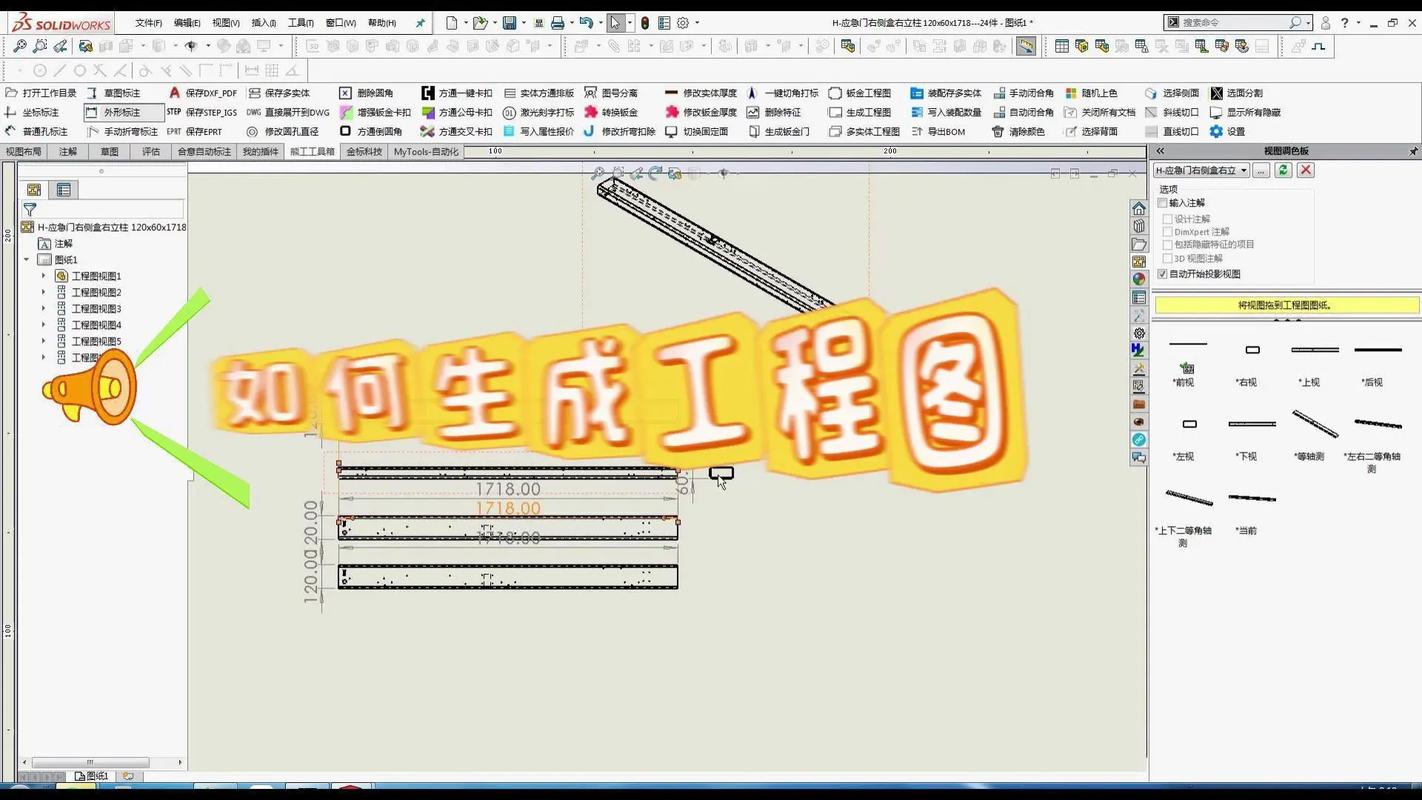1422x800 pixels.
Task: Click the refresh button in view palette
Action: [x=1282, y=170]
